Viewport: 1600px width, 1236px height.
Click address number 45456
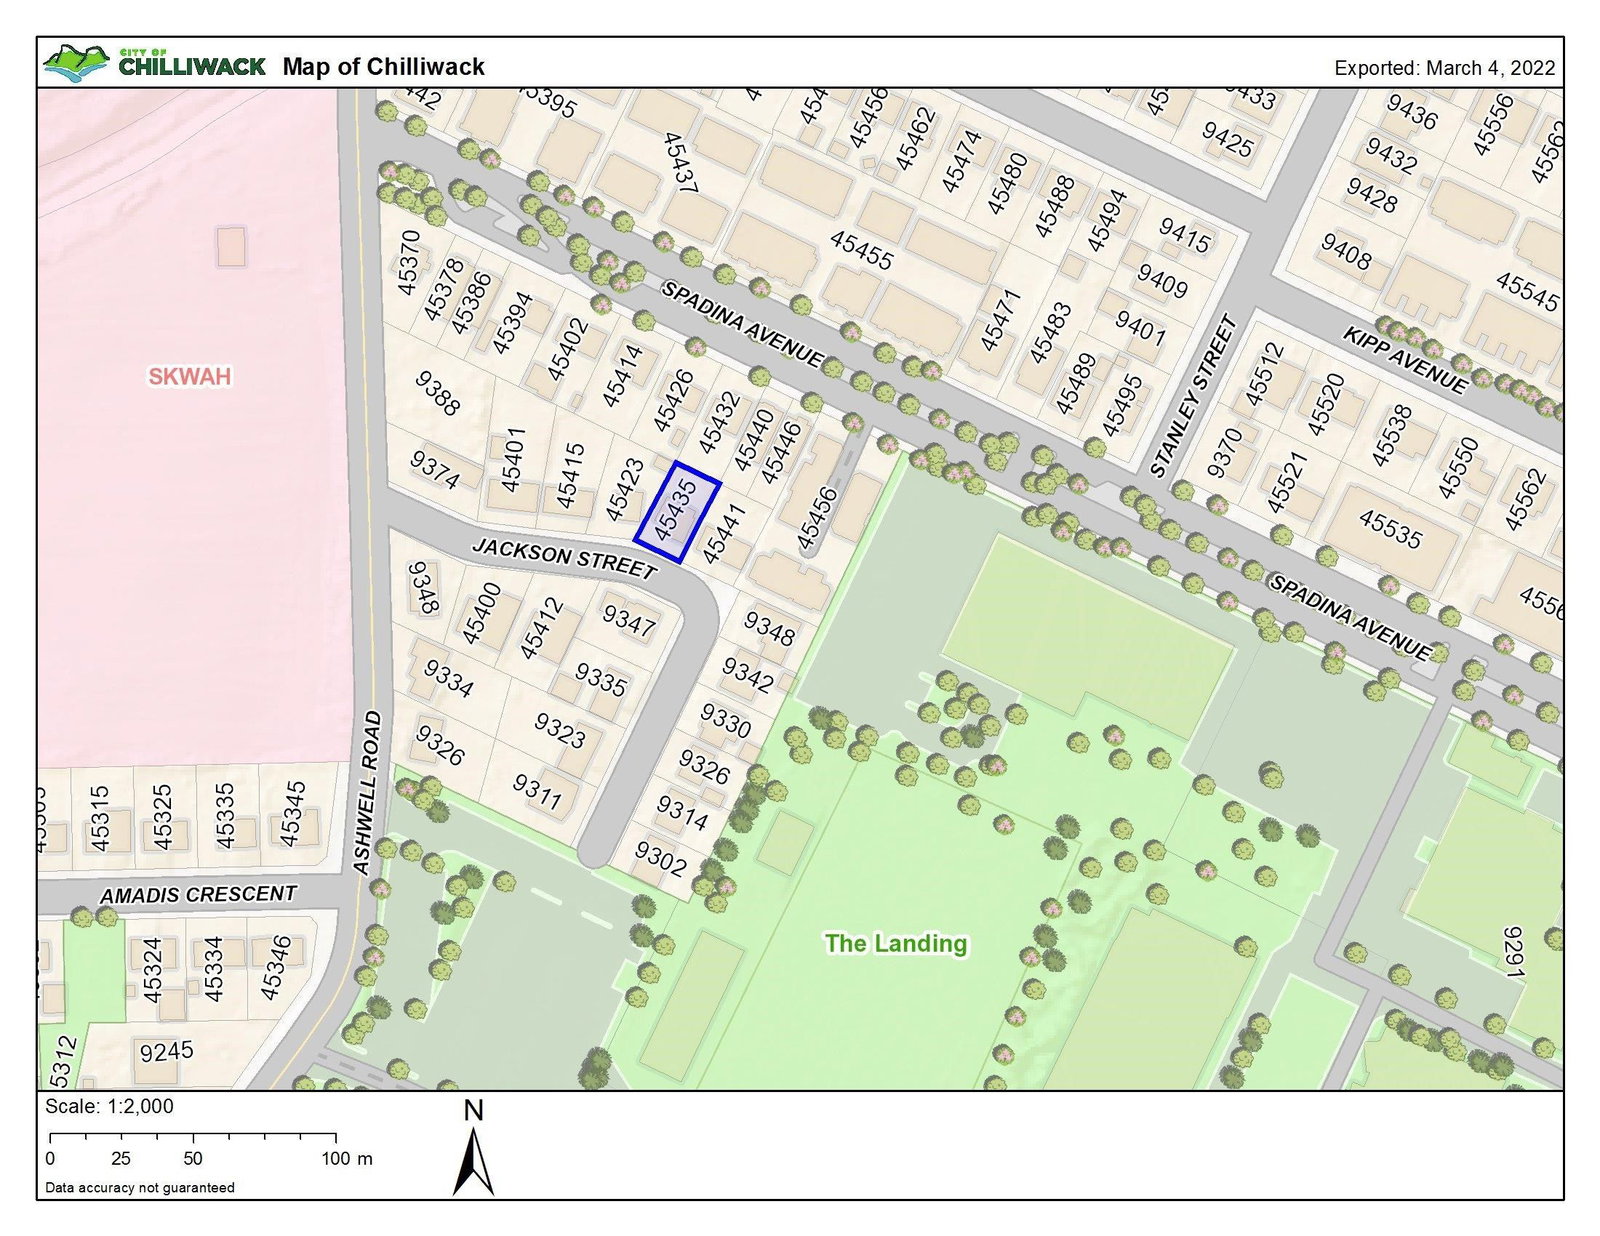point(817,519)
